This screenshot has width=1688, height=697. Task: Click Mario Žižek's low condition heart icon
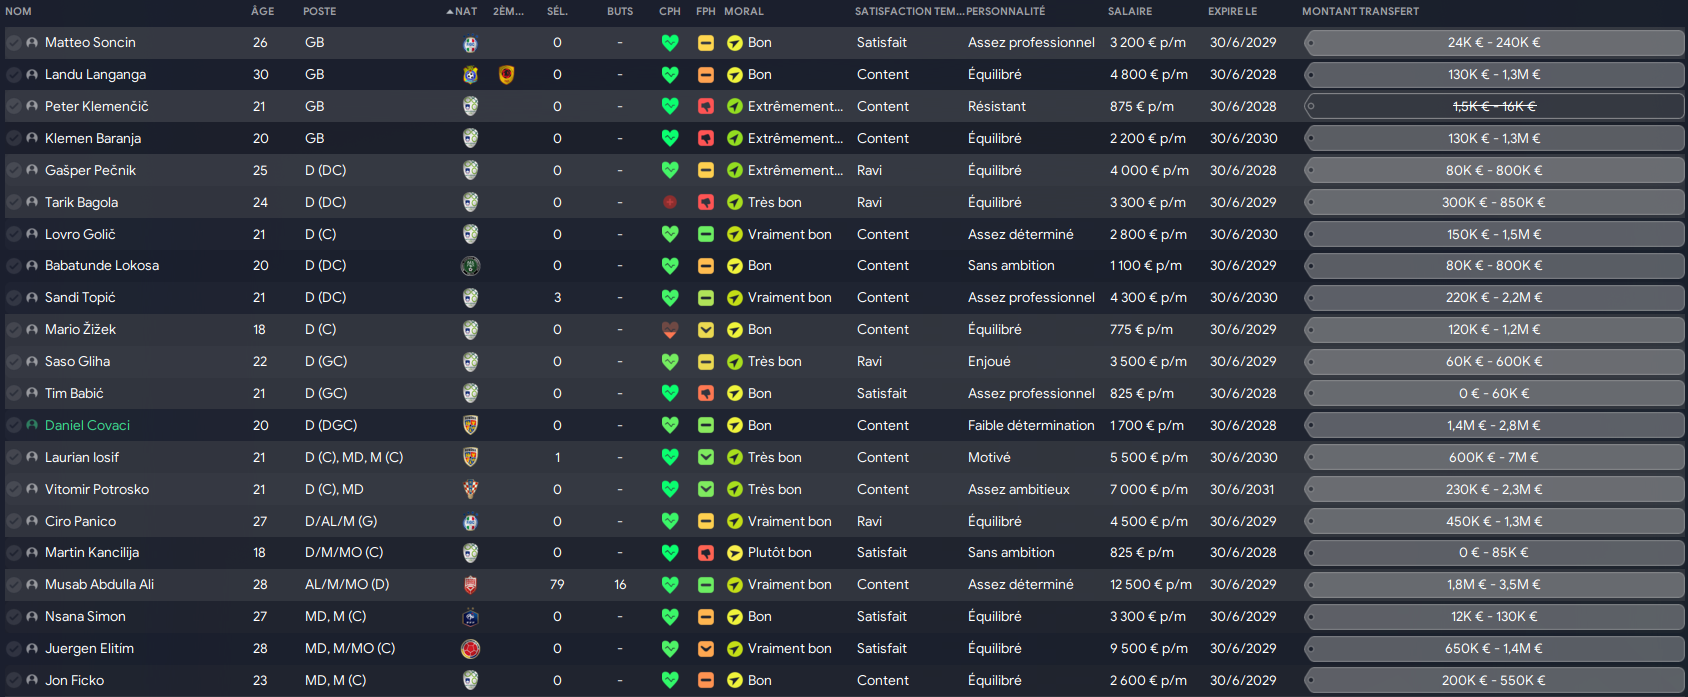pos(670,329)
